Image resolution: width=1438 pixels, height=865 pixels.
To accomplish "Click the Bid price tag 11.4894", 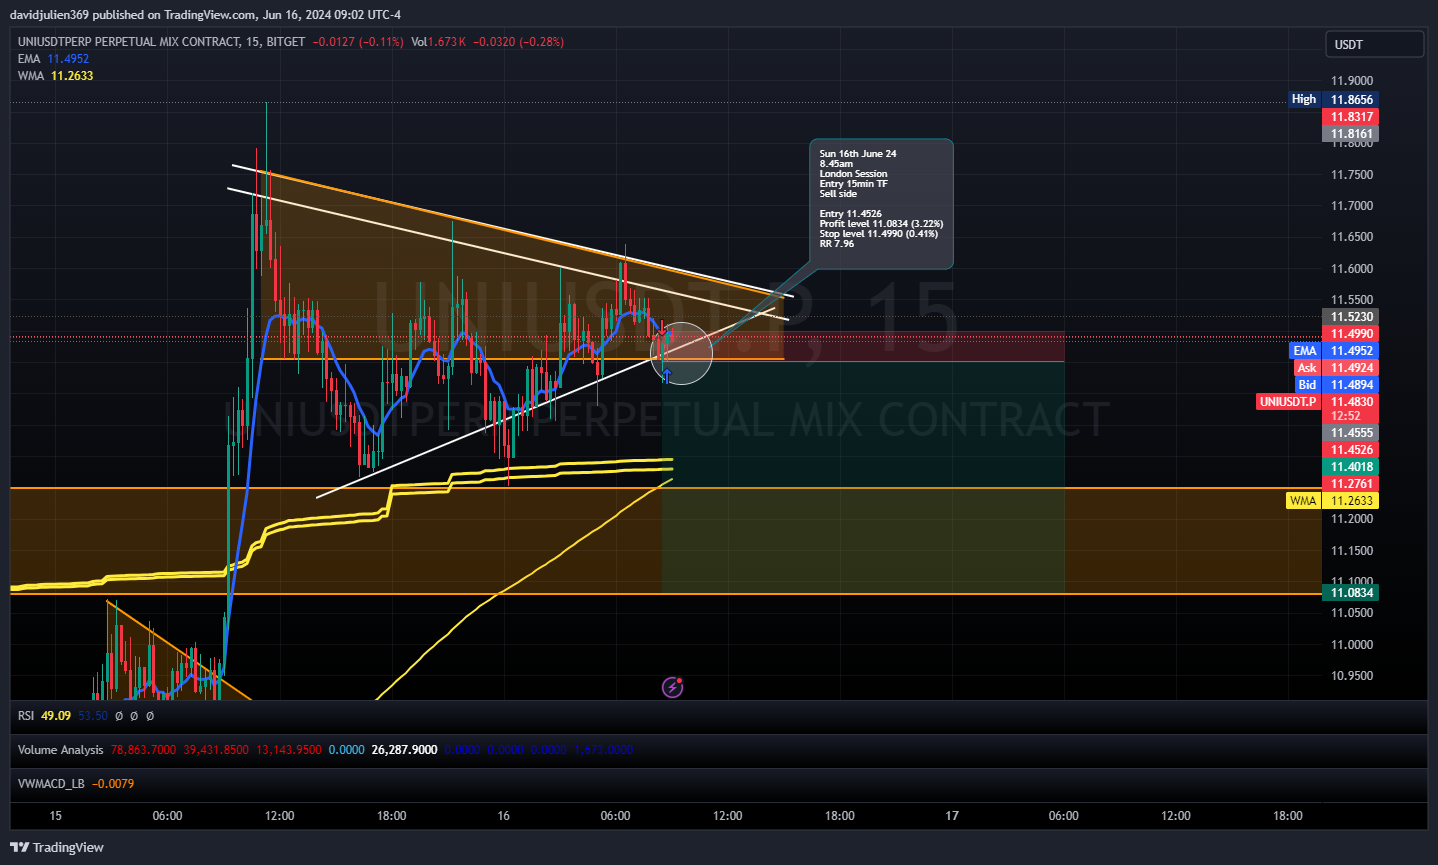I will pyautogui.click(x=1351, y=385).
